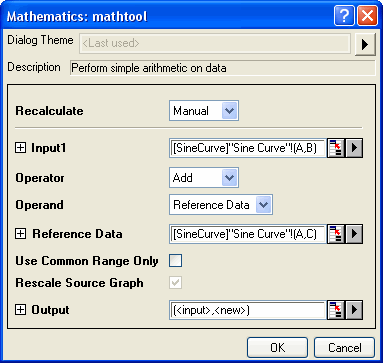
Task: Click the help question mark button
Action: [344, 16]
